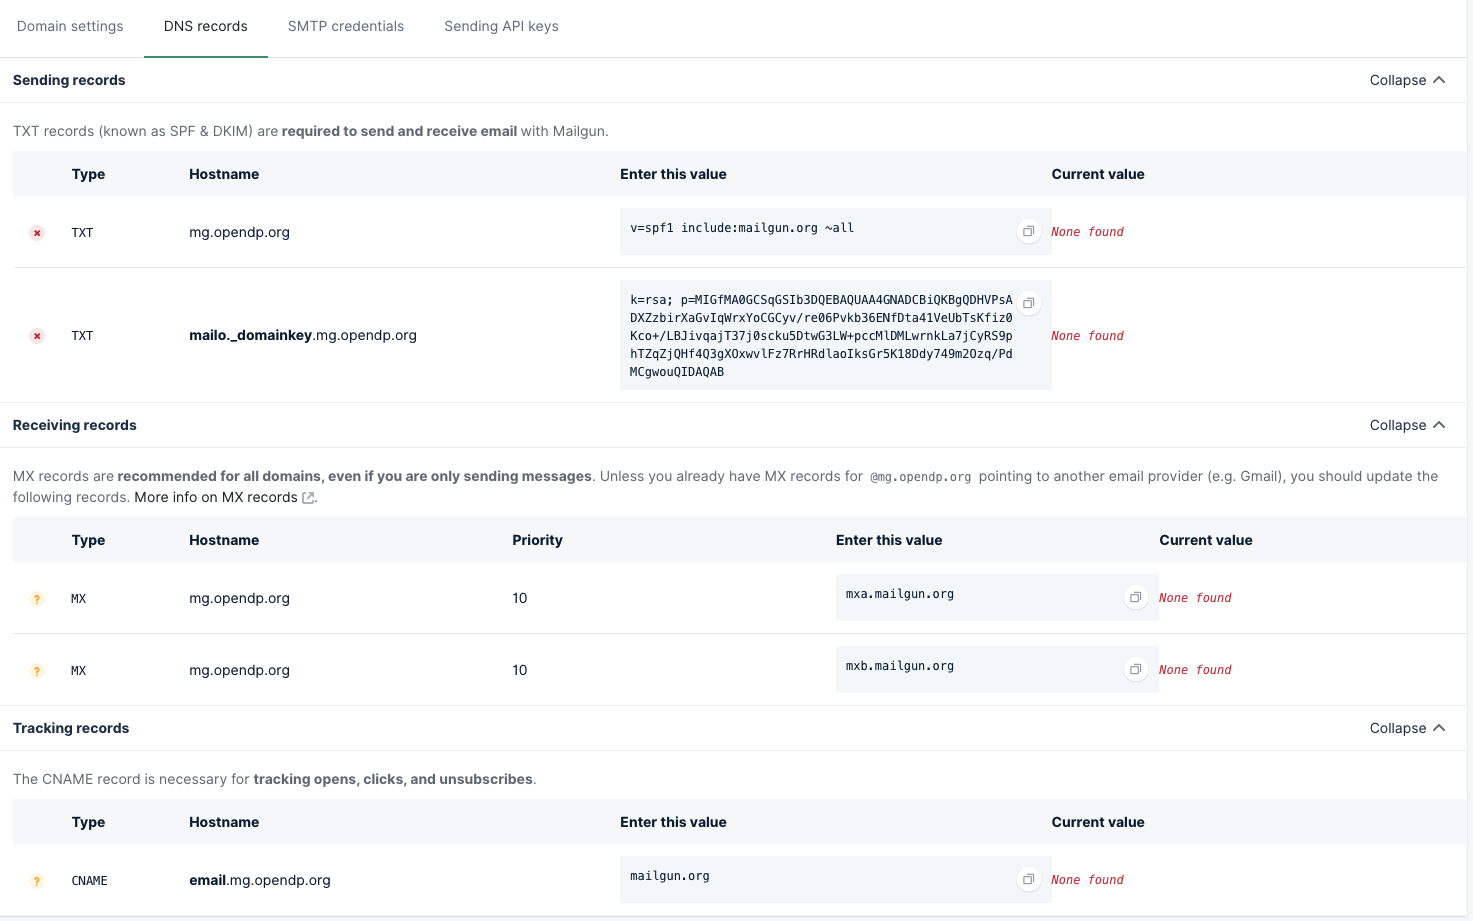The width and height of the screenshot is (1473, 921).
Task: Click the external link icon after MX records info
Action: coord(307,497)
